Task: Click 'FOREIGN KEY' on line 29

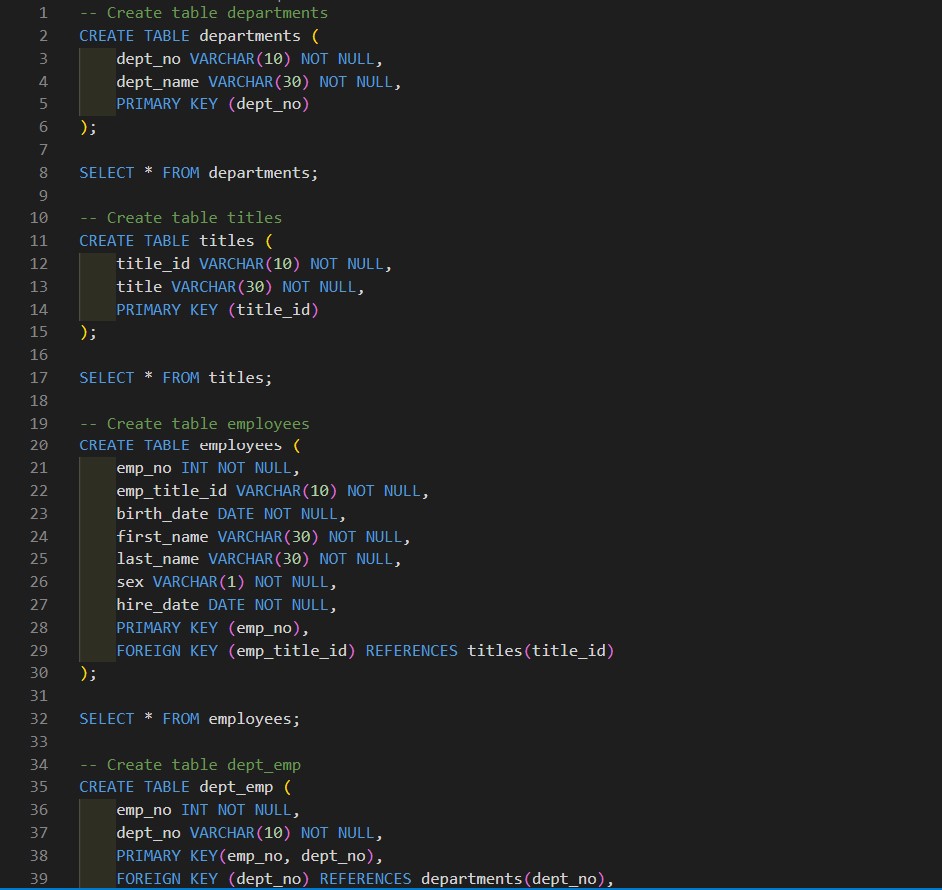Action: (167, 651)
